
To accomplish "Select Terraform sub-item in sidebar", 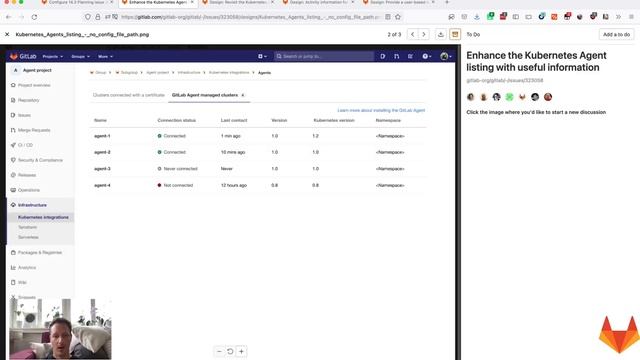I will coord(27,227).
